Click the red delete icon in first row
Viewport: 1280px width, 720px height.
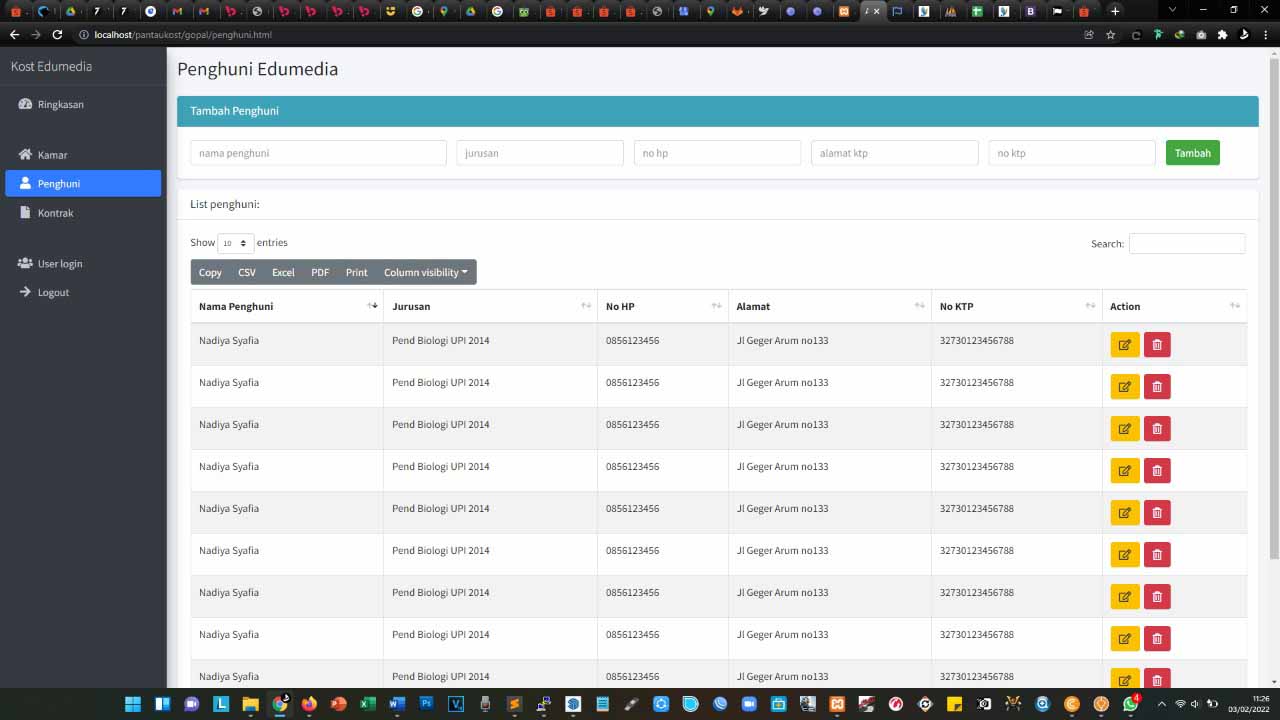[x=1157, y=345]
